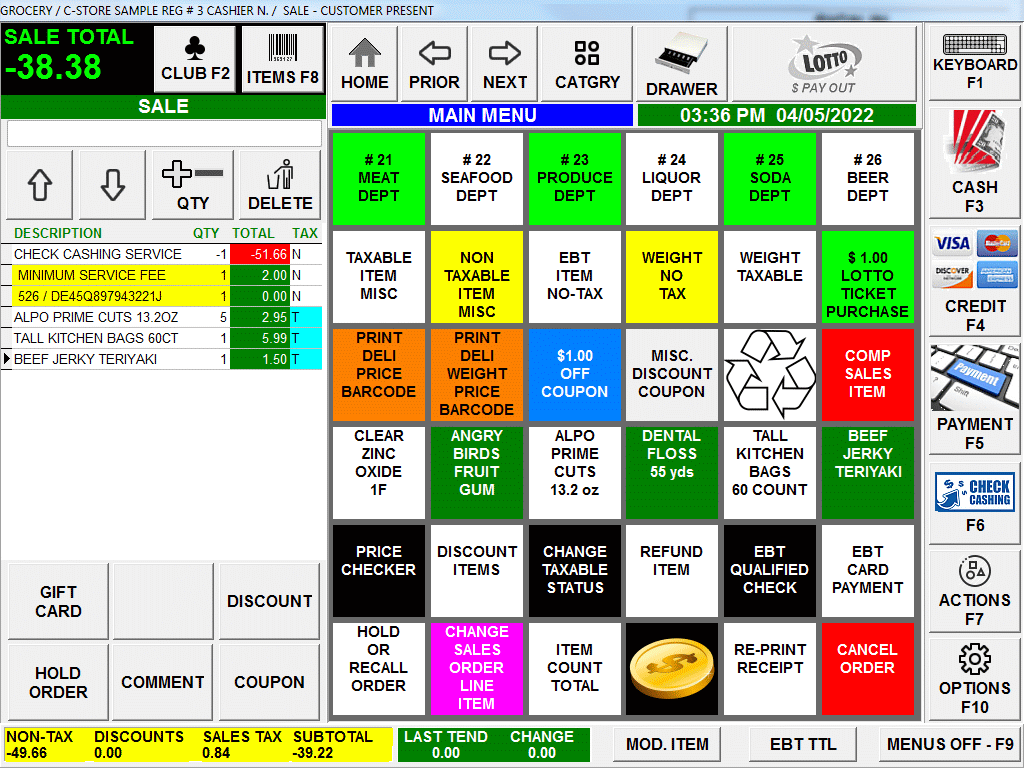Screen dimensions: 1024x768
Task: Select the green #21 Meat Dept tile
Action: click(378, 178)
